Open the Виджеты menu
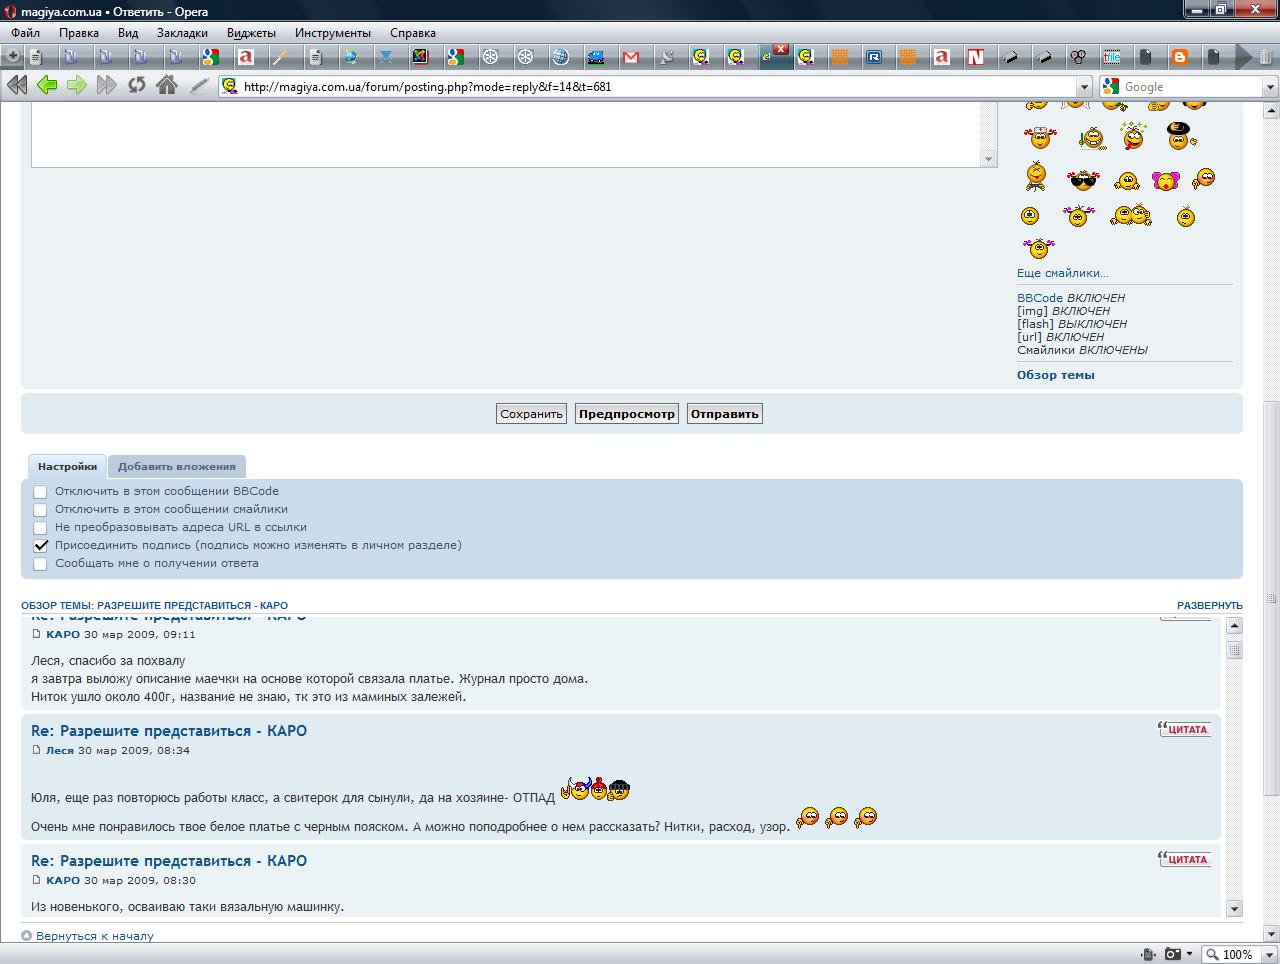 click(x=251, y=33)
